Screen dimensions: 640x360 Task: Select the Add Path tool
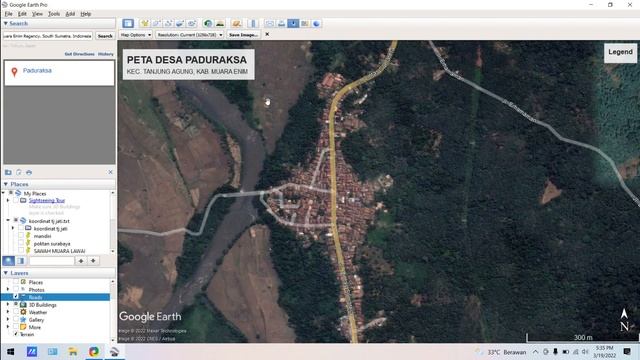pyautogui.click(x=168, y=23)
